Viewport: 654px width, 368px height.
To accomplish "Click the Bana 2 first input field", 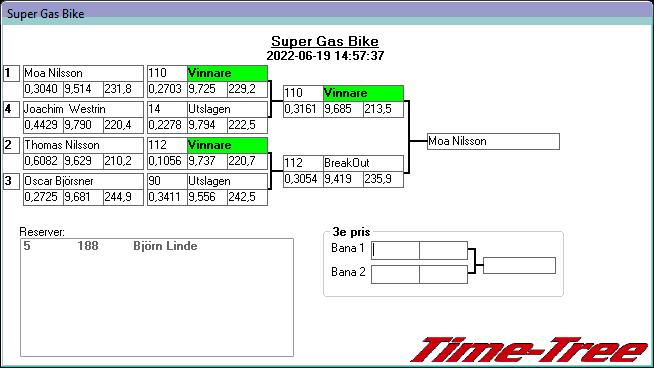I will coord(395,275).
